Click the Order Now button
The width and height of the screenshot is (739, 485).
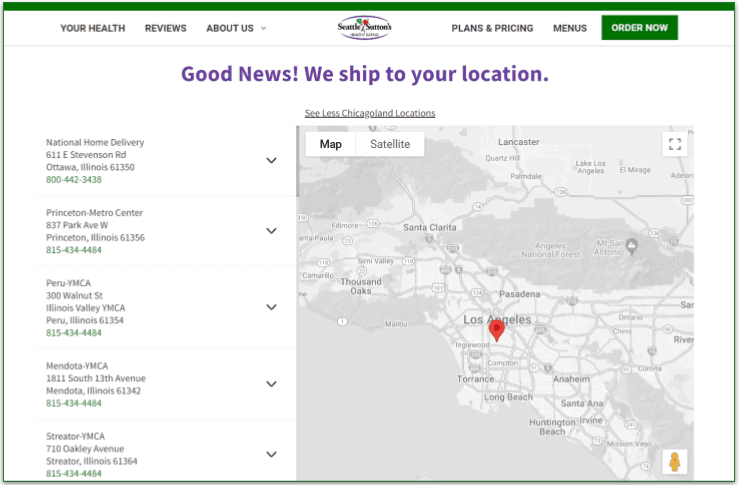[639, 28]
